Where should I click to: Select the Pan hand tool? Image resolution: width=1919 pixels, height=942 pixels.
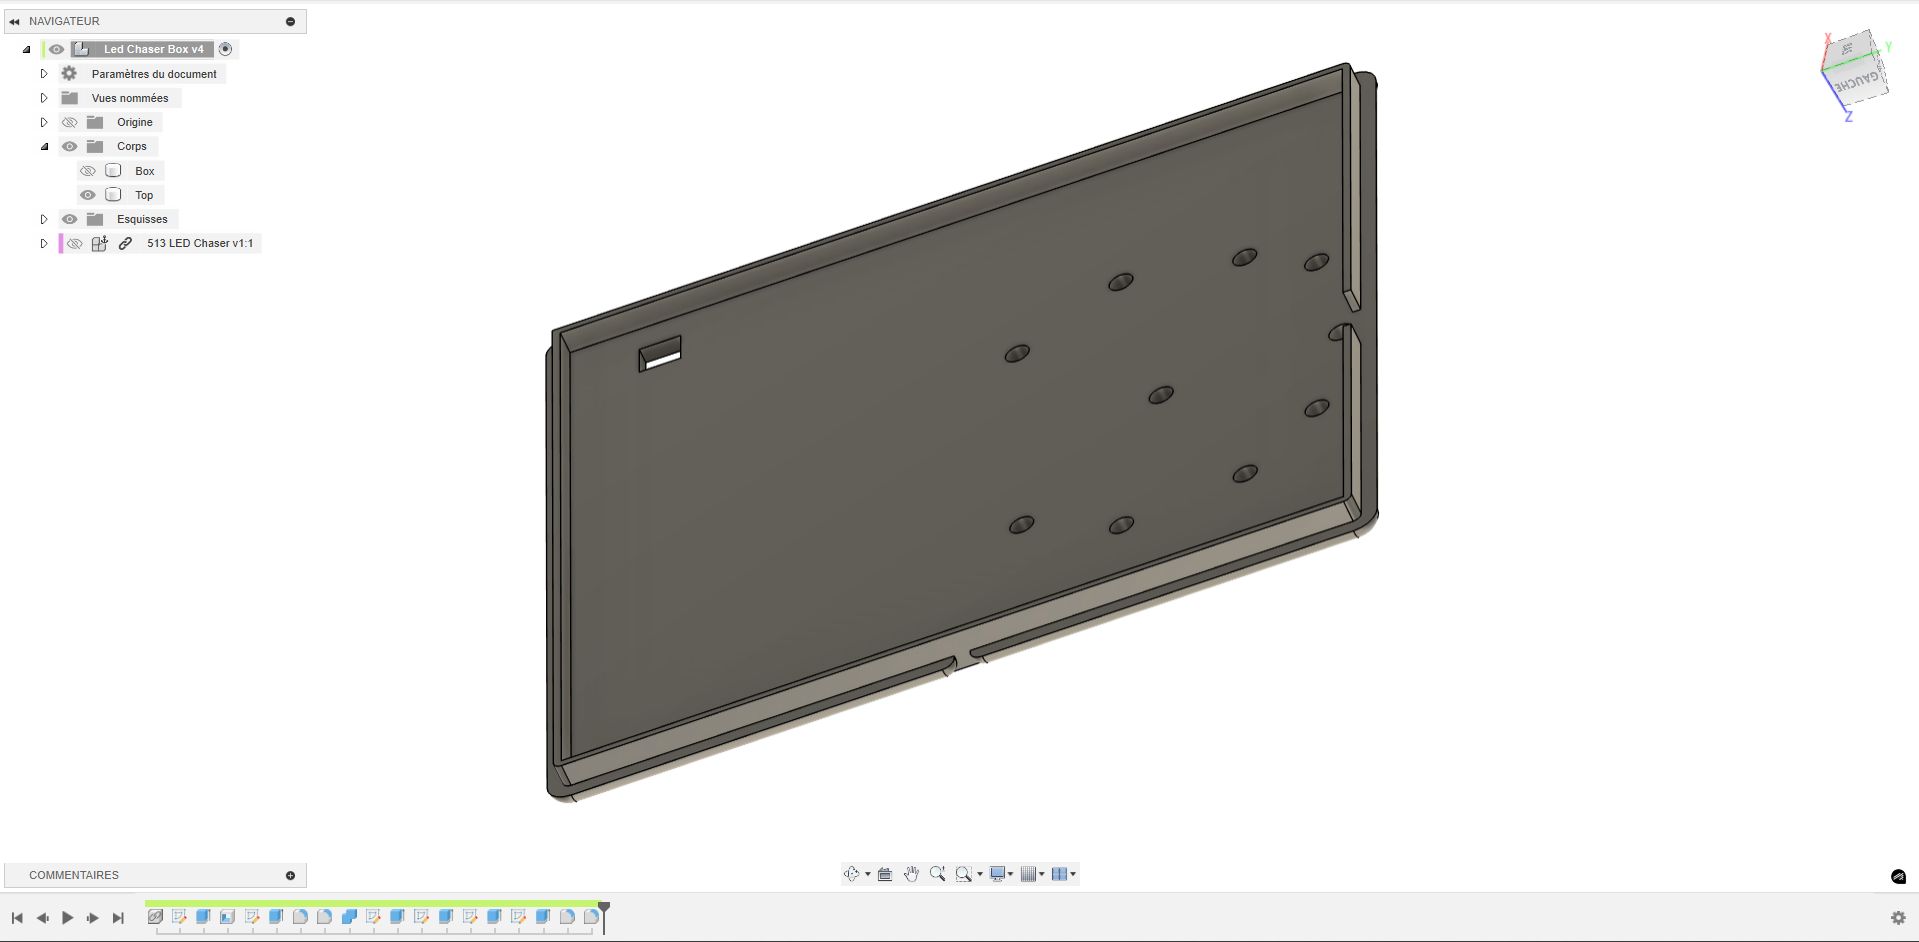click(911, 874)
